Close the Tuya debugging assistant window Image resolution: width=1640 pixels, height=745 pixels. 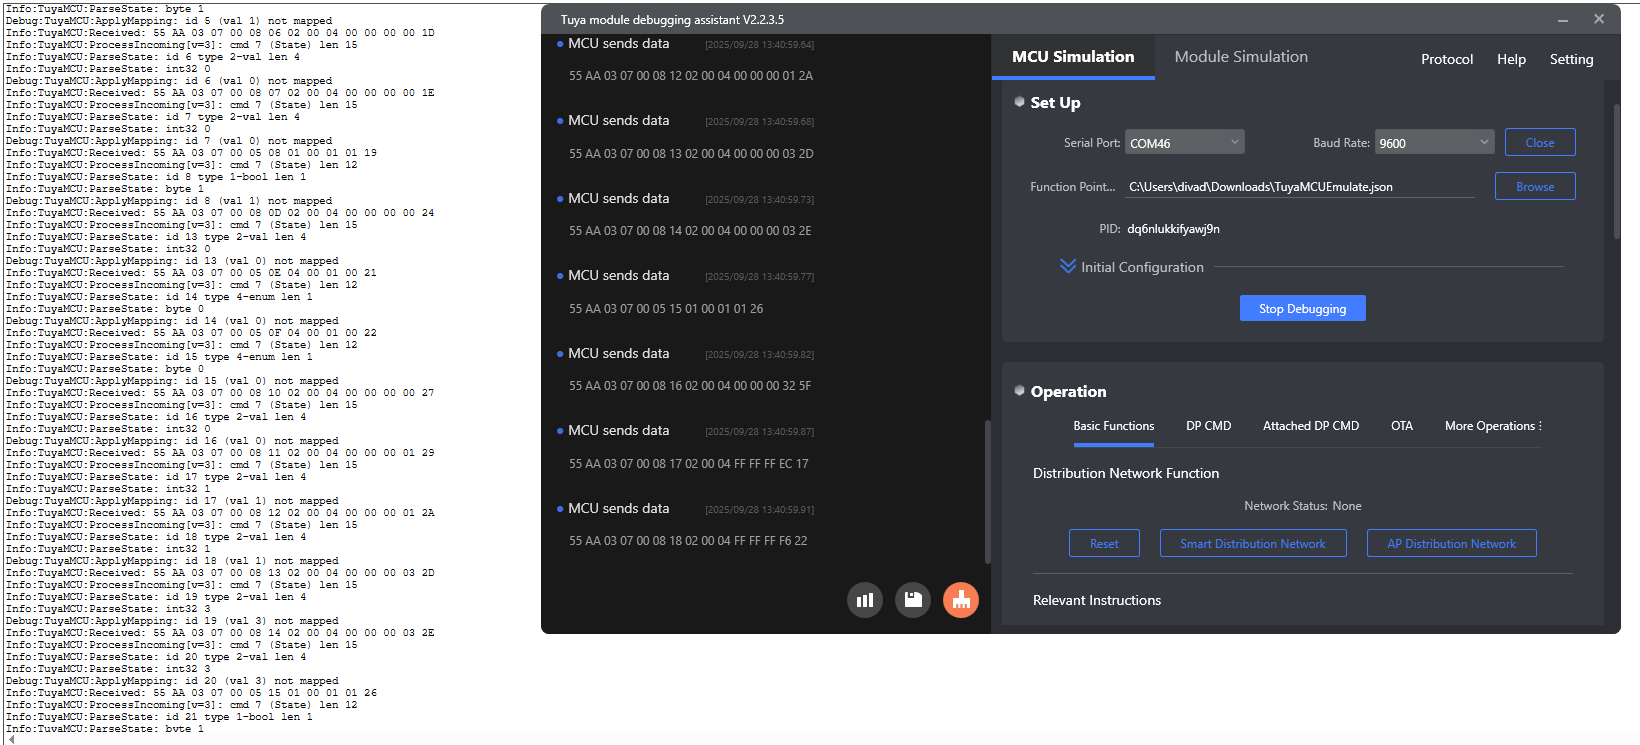click(x=1599, y=19)
